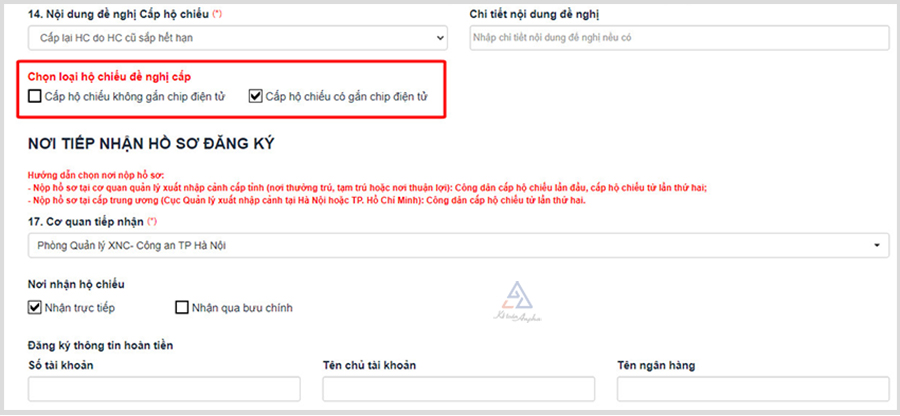Enable the "Nhận qua bưu chính" option
The height and width of the screenshot is (416, 900).
tap(182, 307)
